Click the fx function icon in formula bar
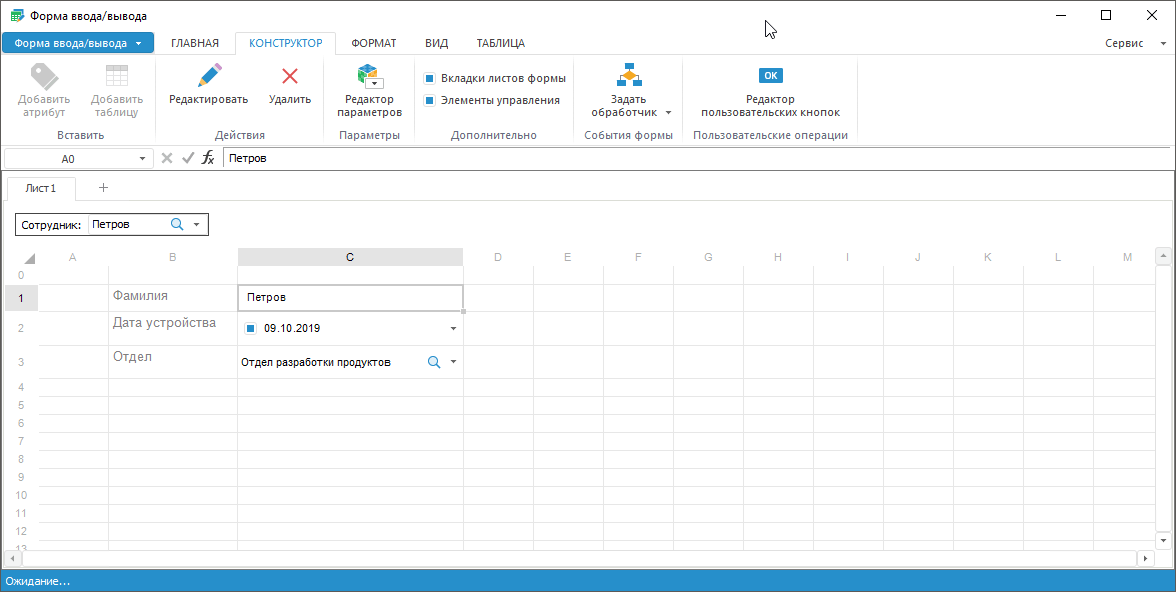The height and width of the screenshot is (592, 1176). [208, 158]
